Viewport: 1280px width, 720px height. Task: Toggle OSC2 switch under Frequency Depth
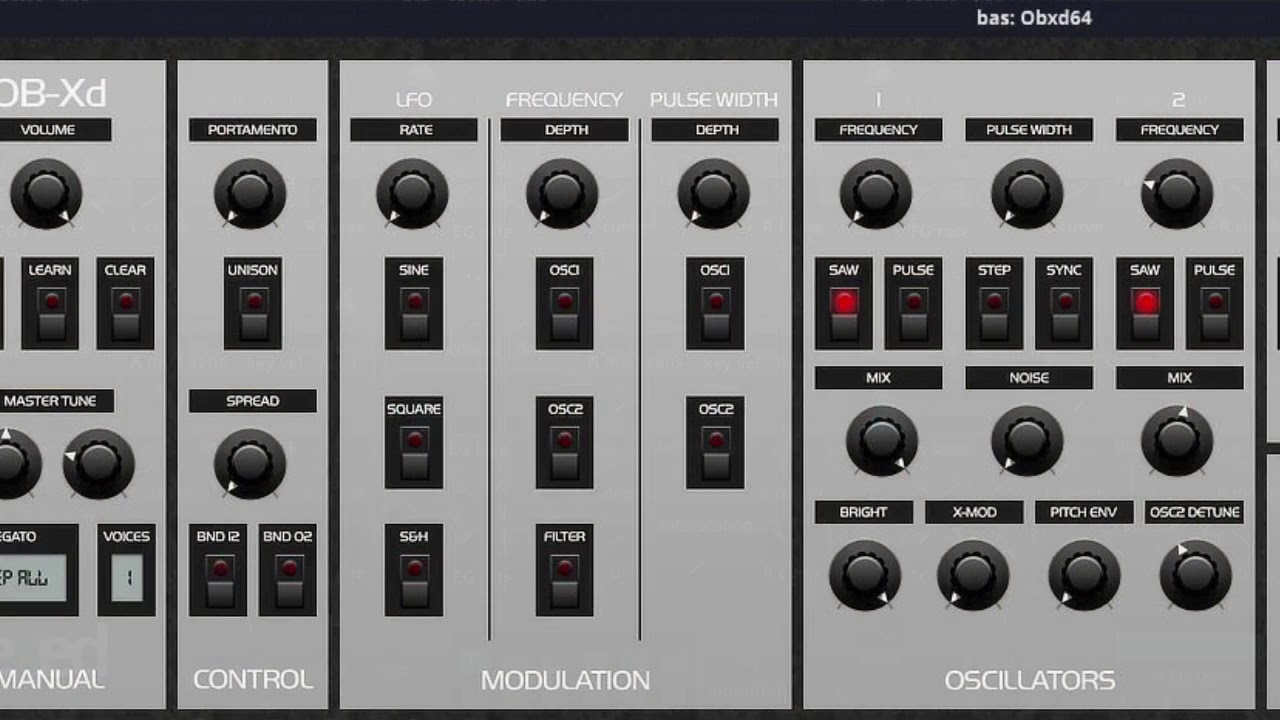(x=564, y=453)
